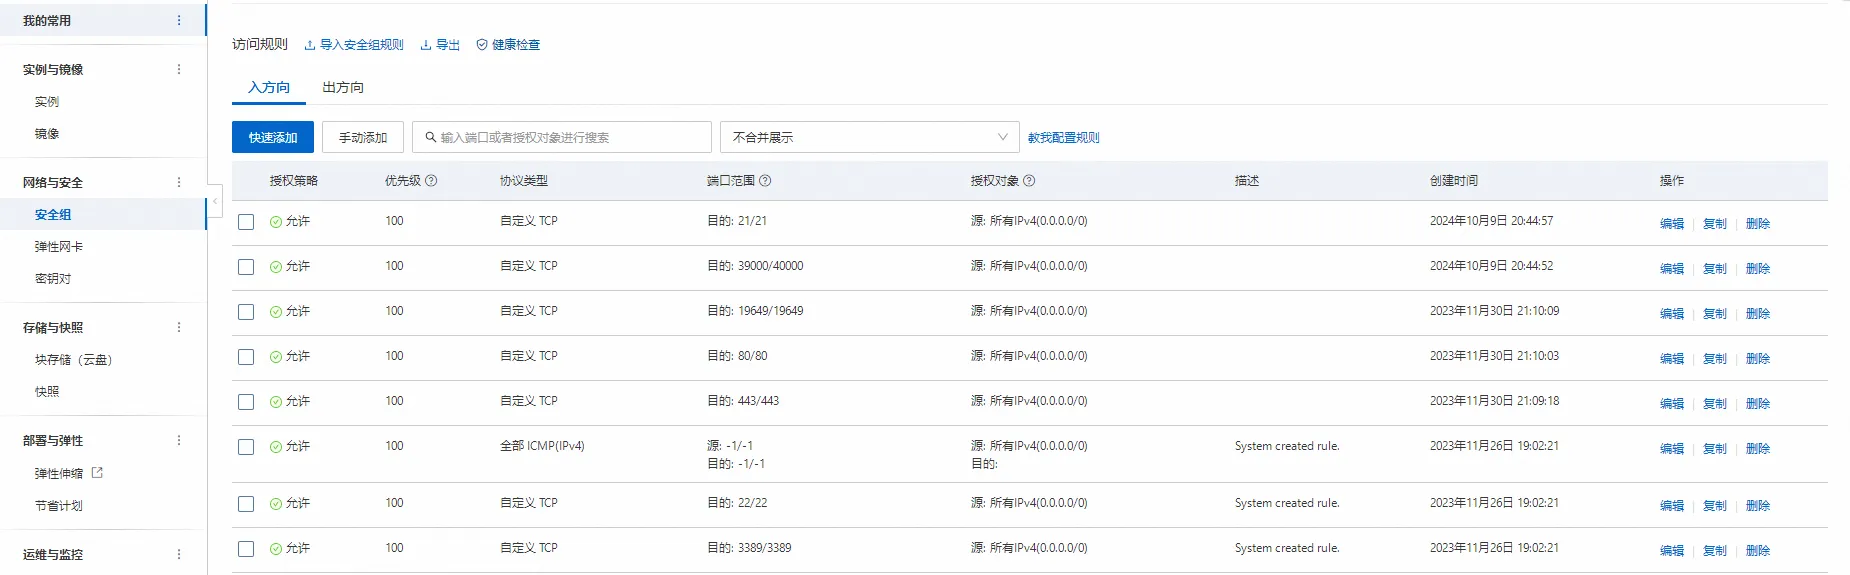Open 网络与安全 section options menu
The image size is (1850, 575).
pos(179,182)
